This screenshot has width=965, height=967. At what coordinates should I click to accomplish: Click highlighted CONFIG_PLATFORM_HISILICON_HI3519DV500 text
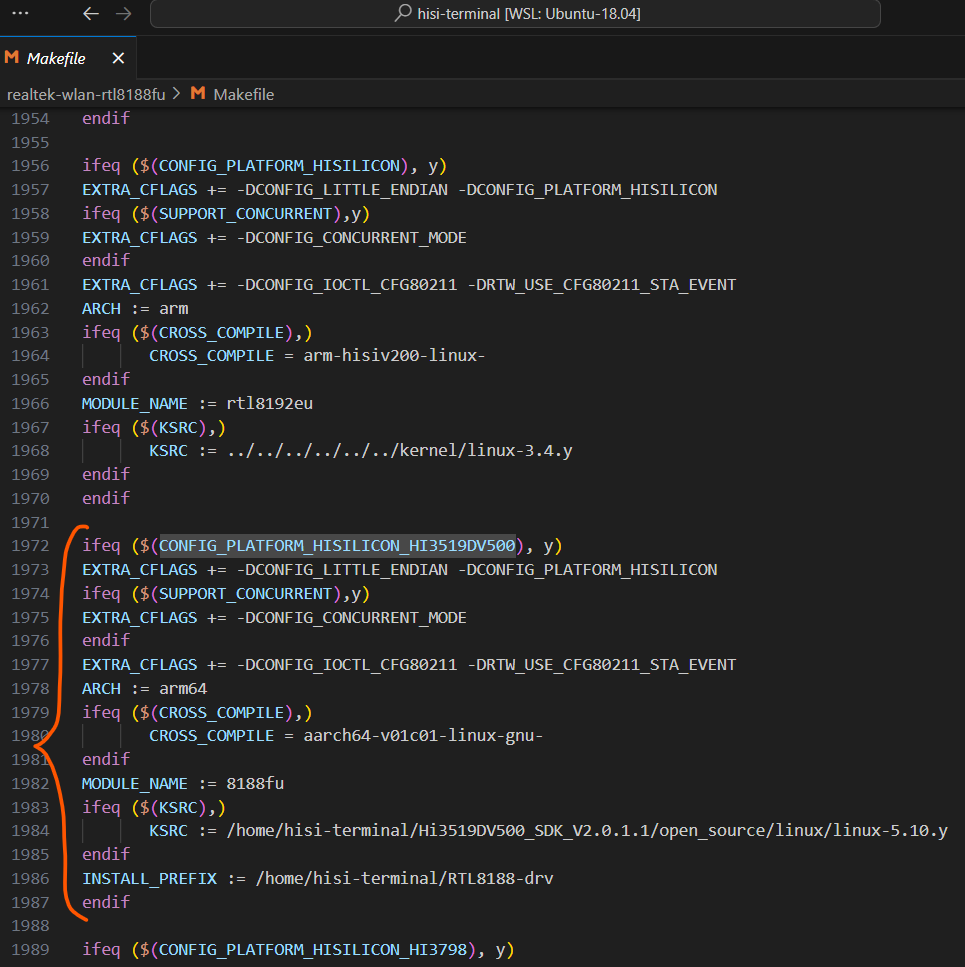tap(337, 546)
